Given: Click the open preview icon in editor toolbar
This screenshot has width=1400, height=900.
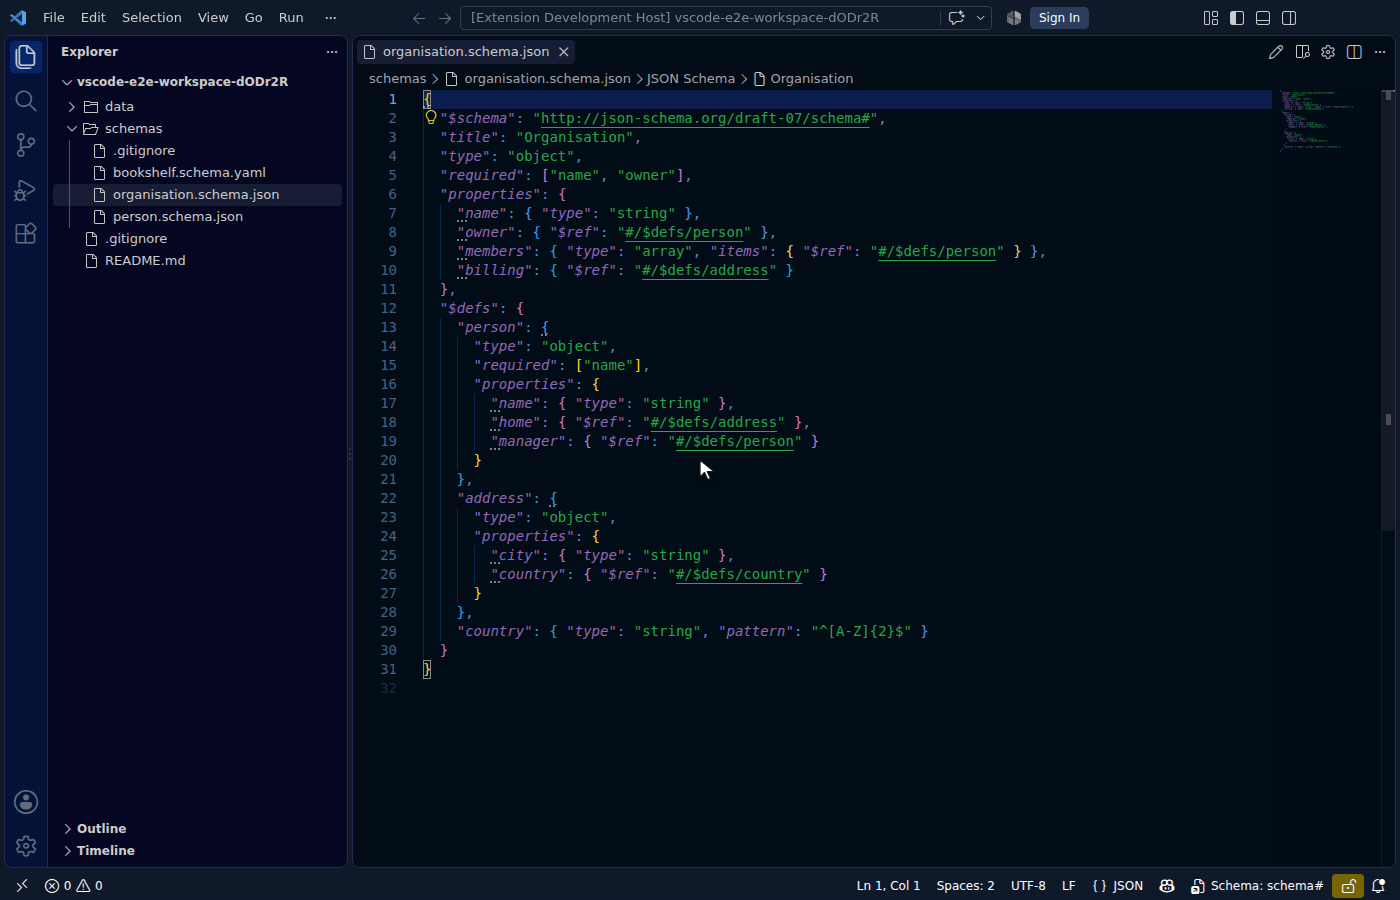Looking at the screenshot, I should 1302,52.
